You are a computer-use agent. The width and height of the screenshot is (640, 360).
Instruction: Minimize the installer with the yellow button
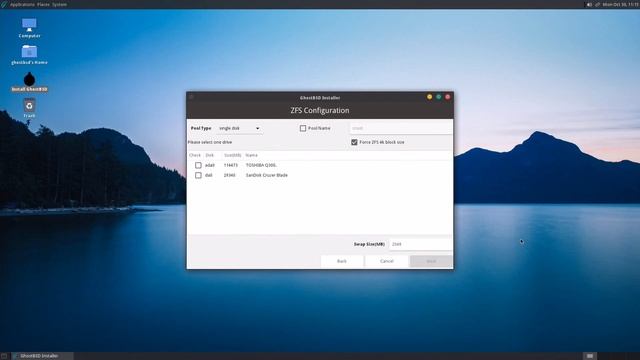tap(429, 97)
